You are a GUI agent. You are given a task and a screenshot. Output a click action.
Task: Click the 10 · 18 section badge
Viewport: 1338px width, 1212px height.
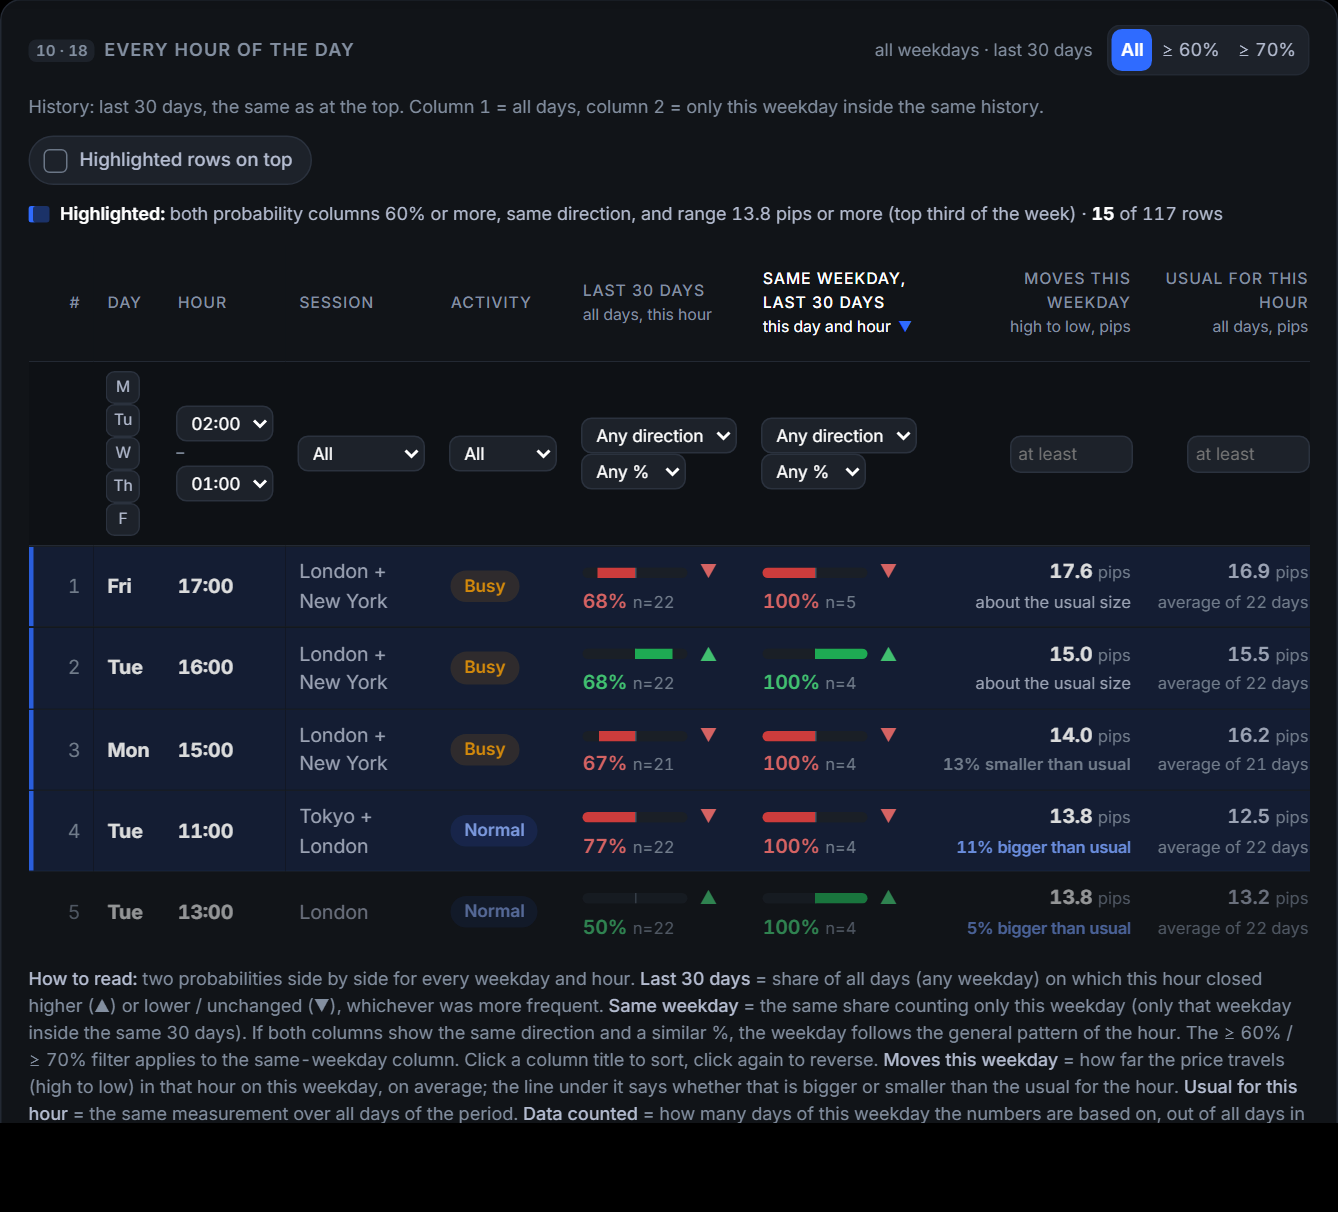pos(62,50)
